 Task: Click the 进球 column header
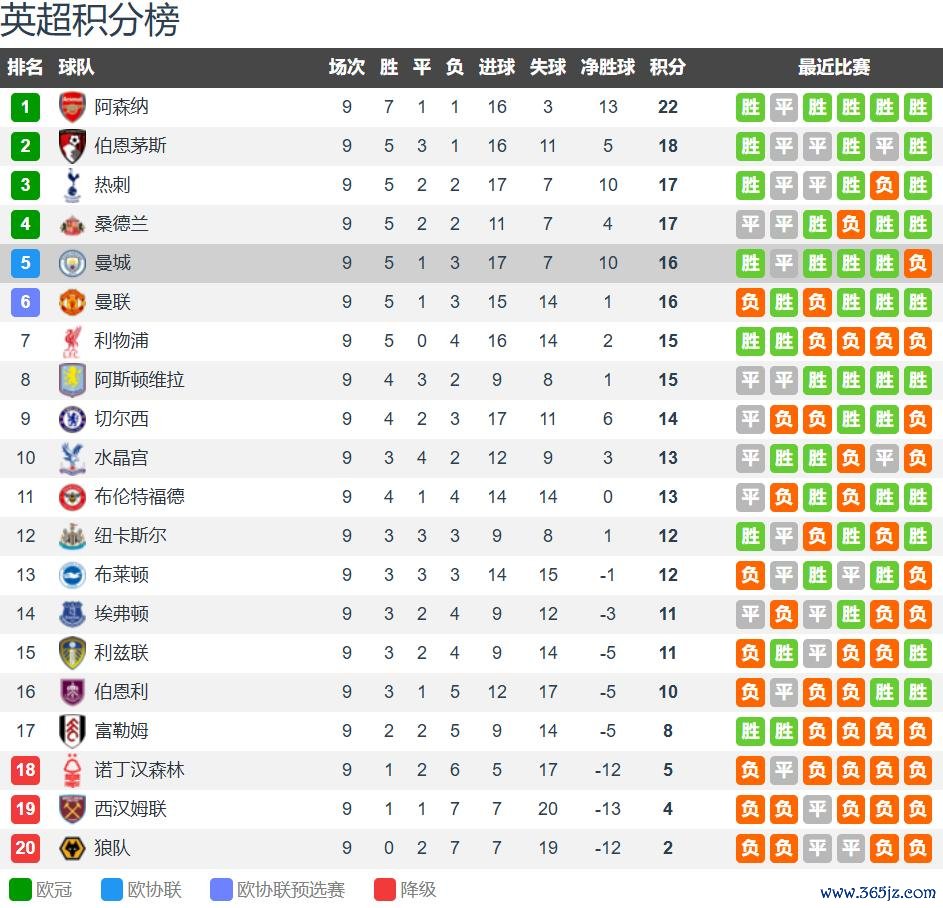coord(497,68)
